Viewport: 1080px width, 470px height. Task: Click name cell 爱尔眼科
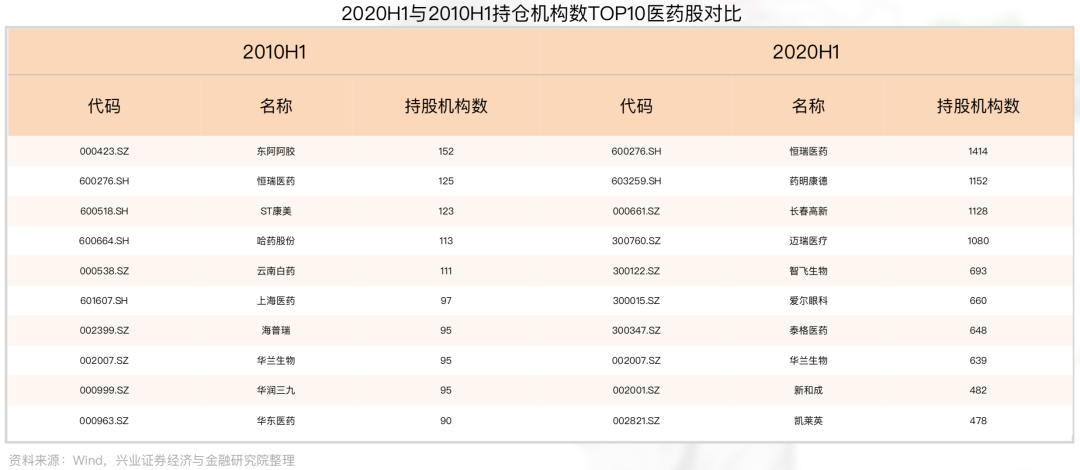[807, 301]
